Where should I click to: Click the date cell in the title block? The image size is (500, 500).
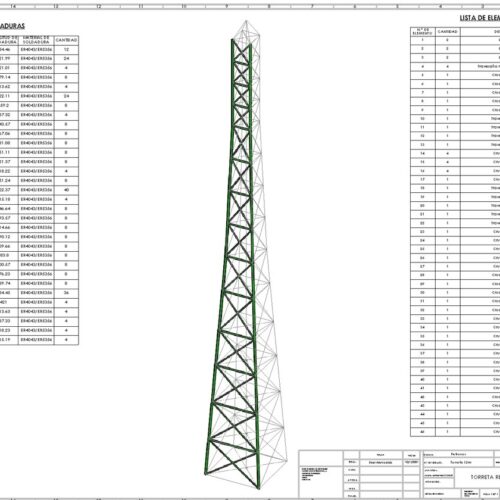click(411, 462)
